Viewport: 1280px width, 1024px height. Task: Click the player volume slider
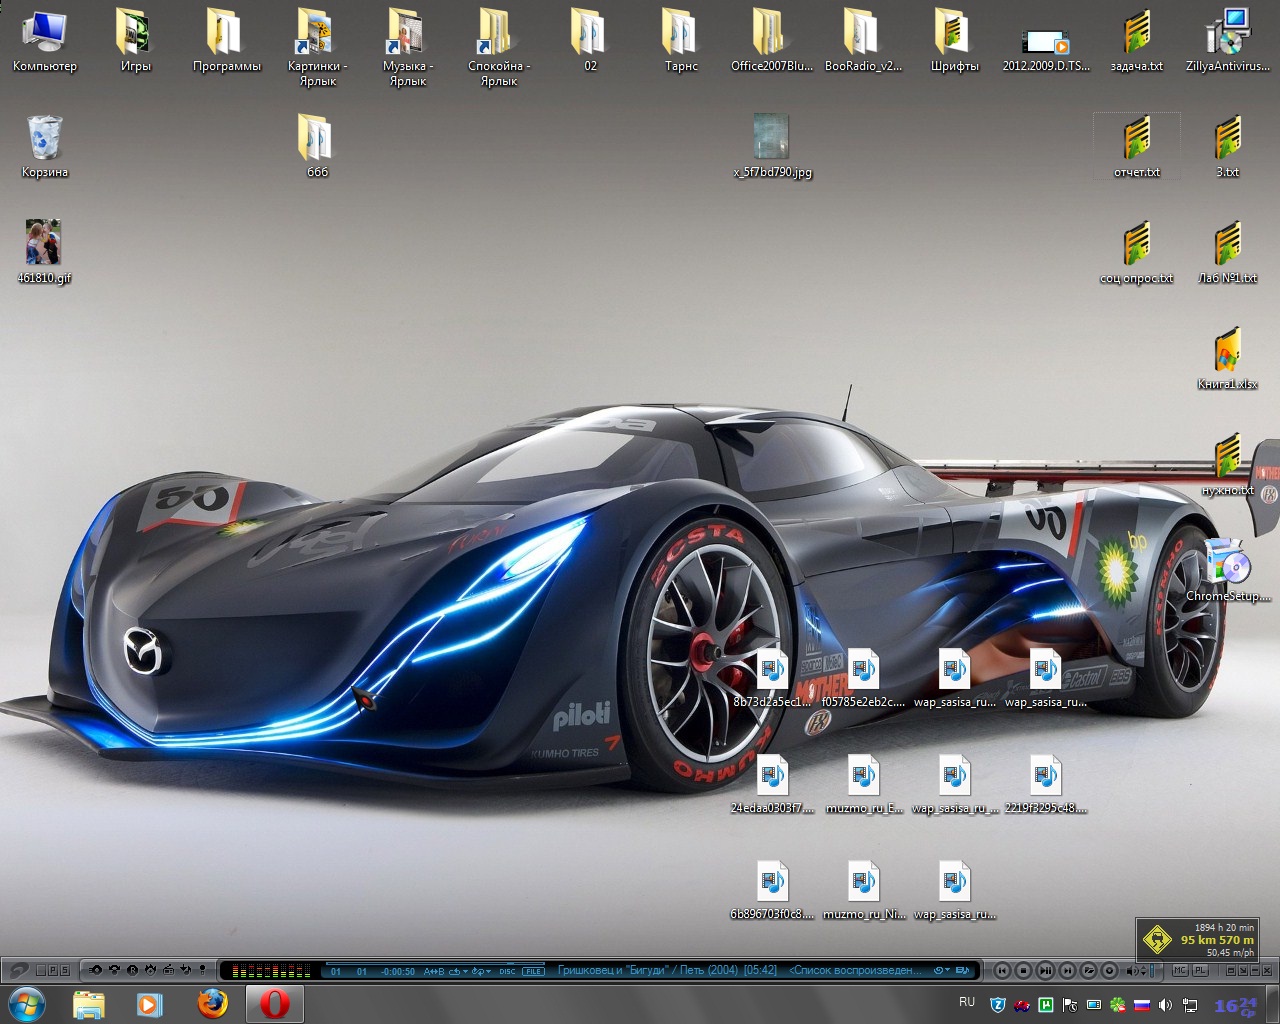(x=1151, y=970)
